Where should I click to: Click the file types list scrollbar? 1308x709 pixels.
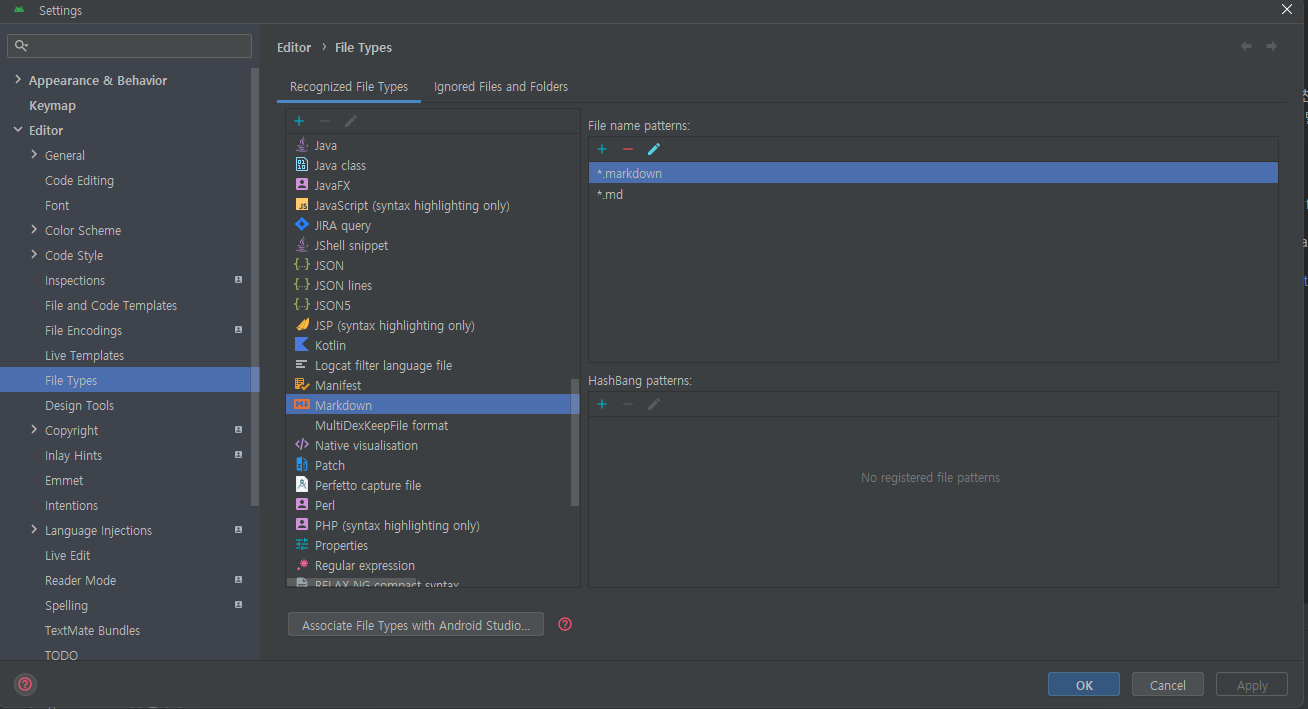(575, 442)
